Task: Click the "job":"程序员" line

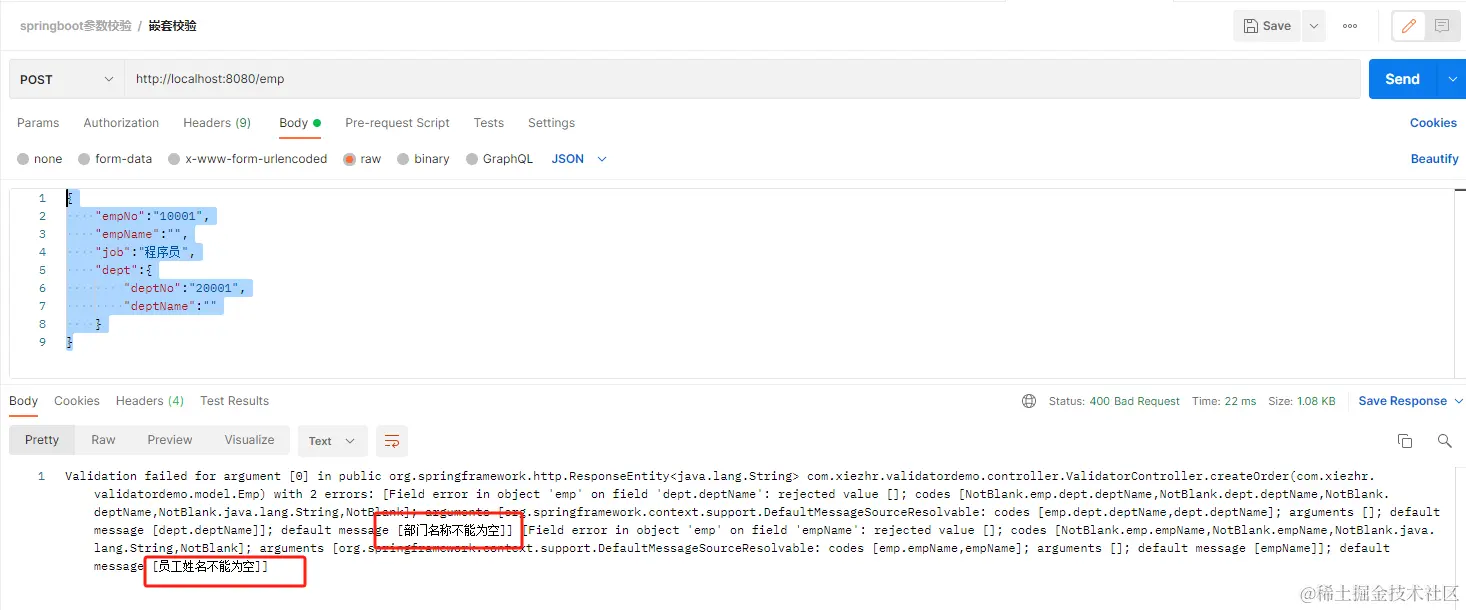Action: coord(147,252)
